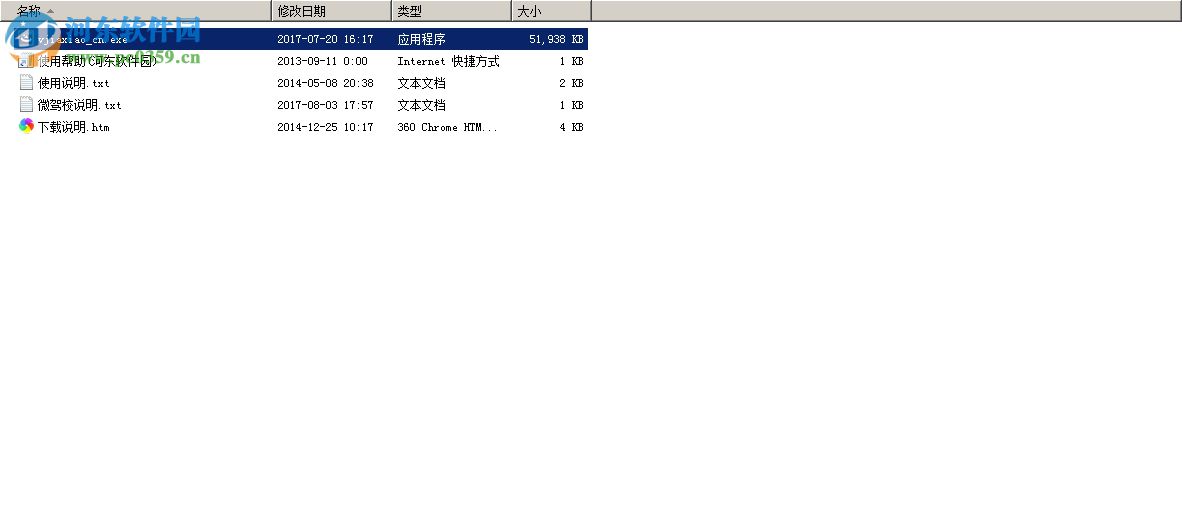
Task: Click the sort arrow beside 名称
Action: click(51, 11)
